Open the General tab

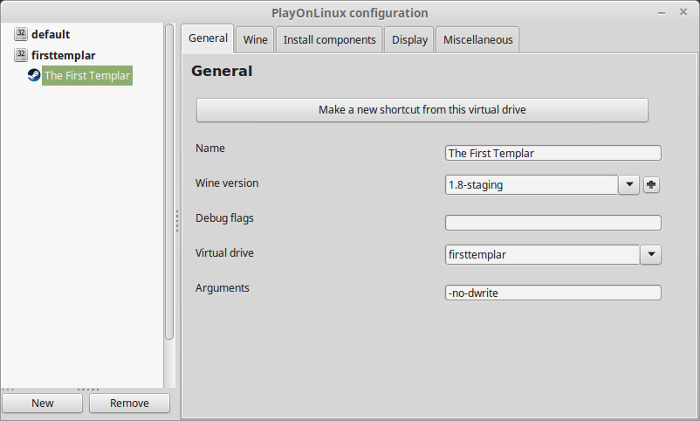coord(208,38)
